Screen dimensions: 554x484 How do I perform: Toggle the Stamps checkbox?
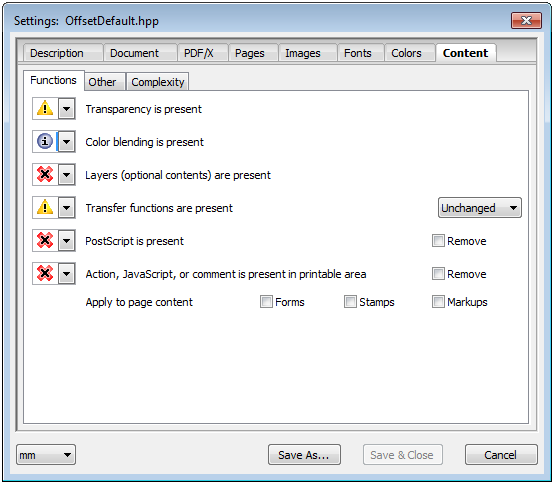pyautogui.click(x=350, y=302)
